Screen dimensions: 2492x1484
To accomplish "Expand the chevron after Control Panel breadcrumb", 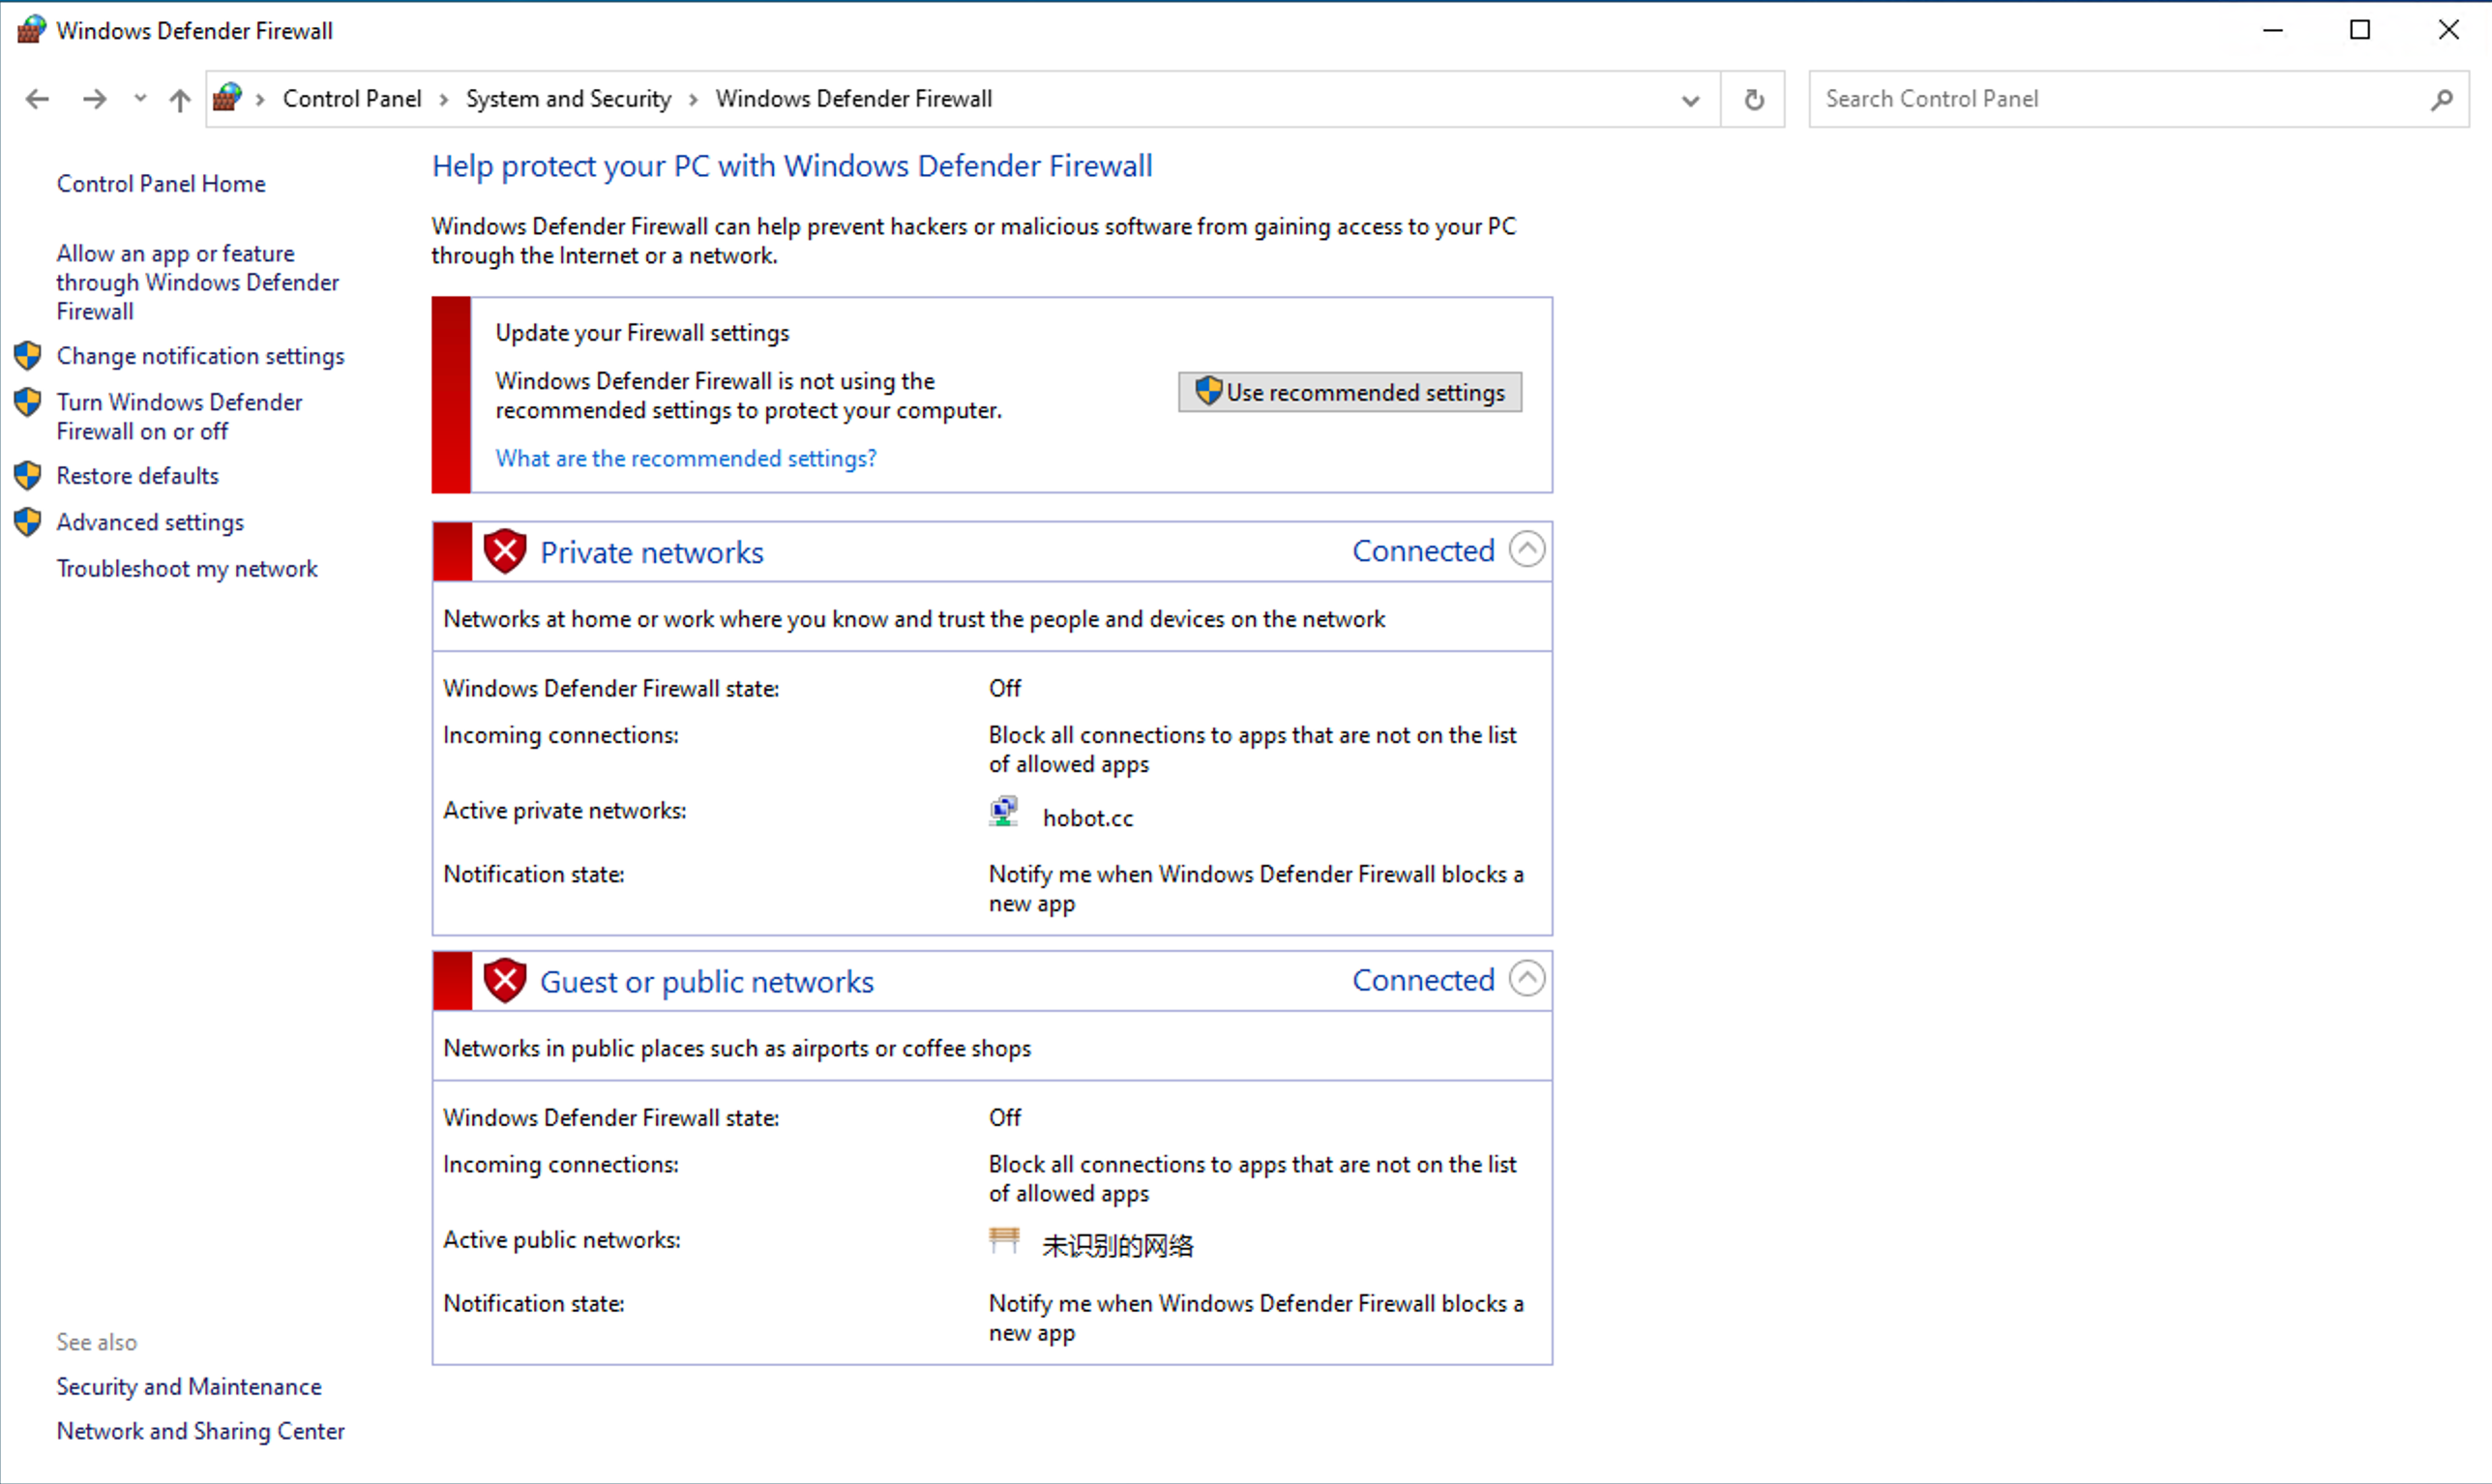I will pyautogui.click(x=444, y=99).
